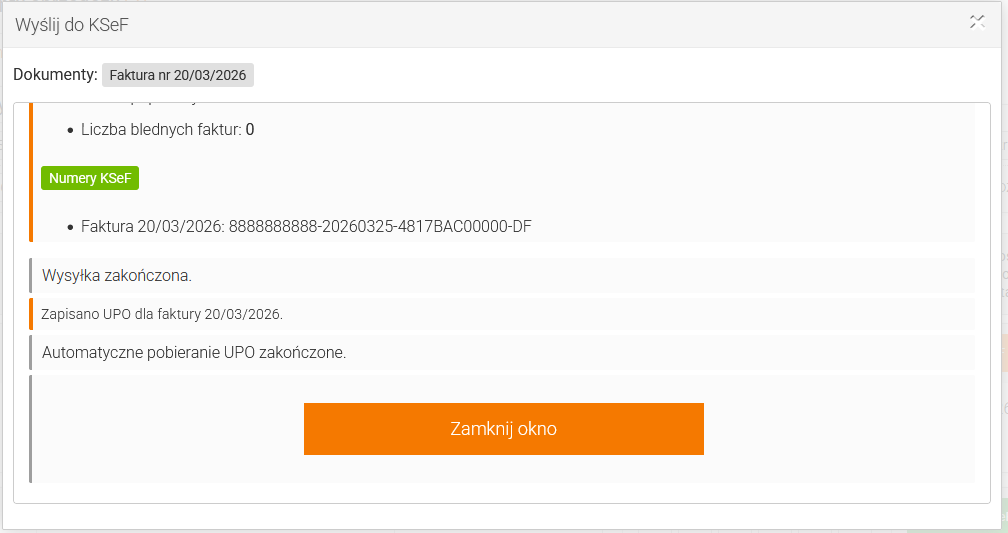Click the Automatyczne pobieranie UPO zakończone message

tap(194, 352)
